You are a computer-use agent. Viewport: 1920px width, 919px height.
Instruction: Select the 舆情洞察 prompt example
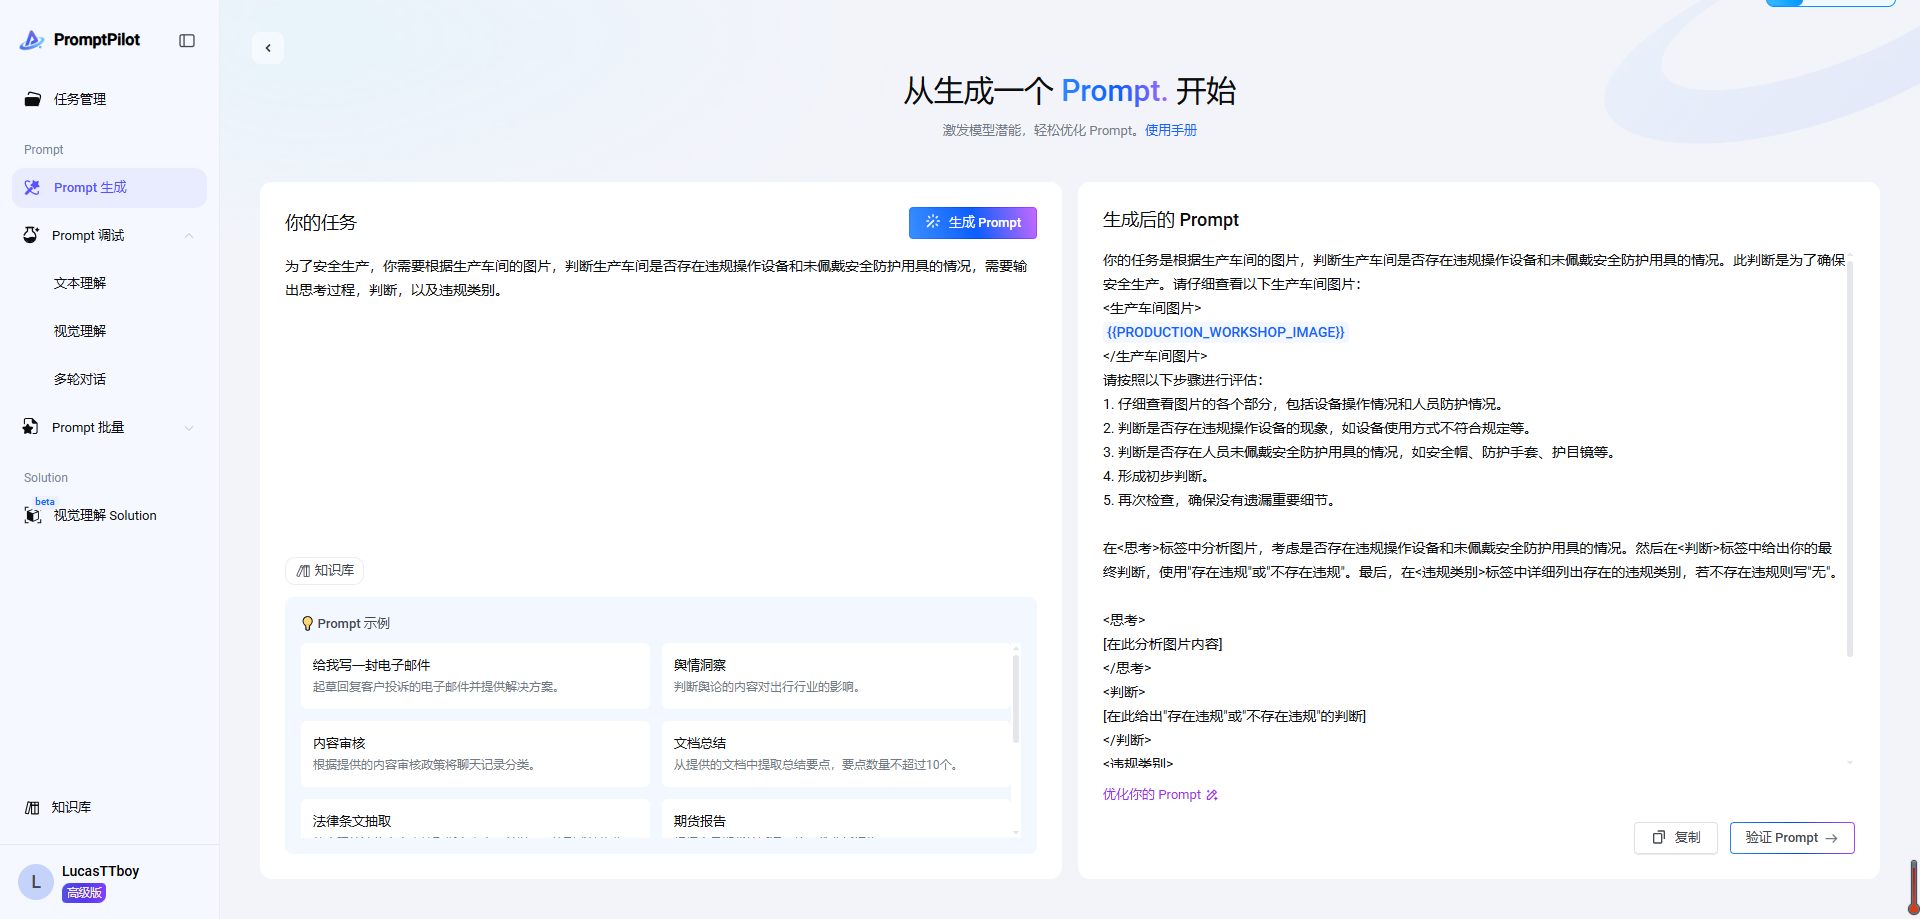[x=836, y=675]
